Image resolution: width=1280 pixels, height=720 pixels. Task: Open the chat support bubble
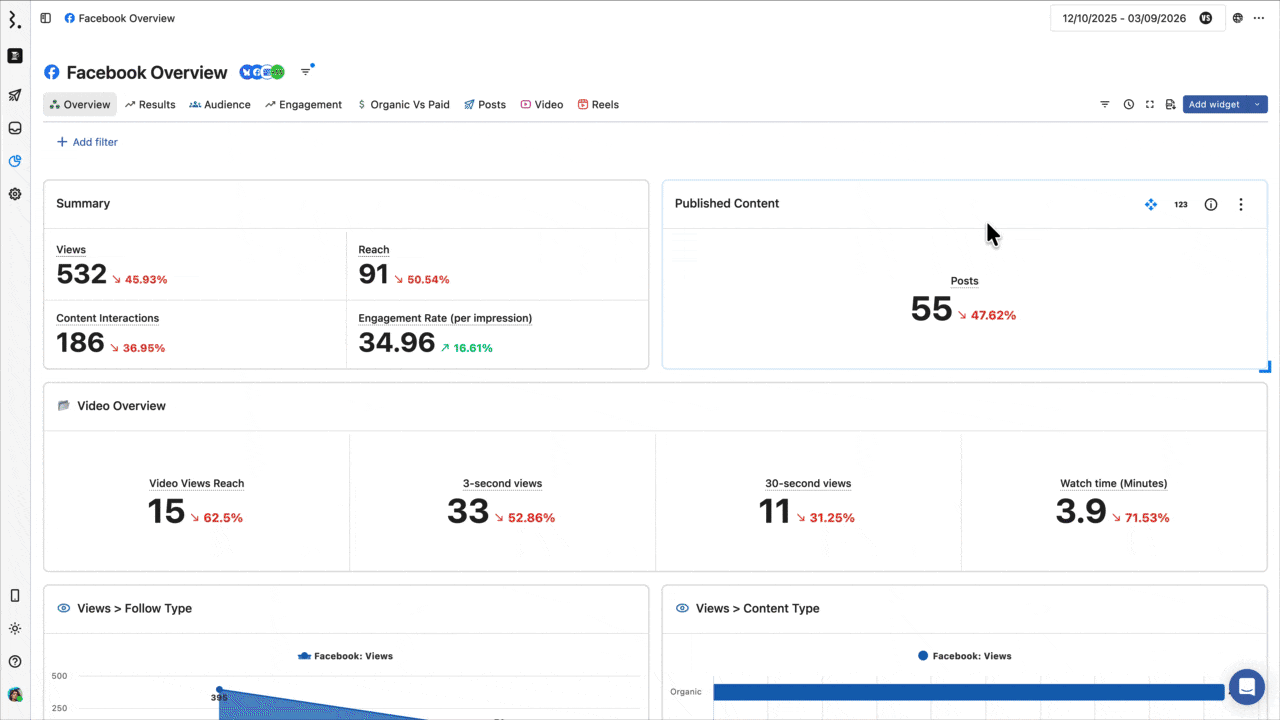click(1247, 687)
